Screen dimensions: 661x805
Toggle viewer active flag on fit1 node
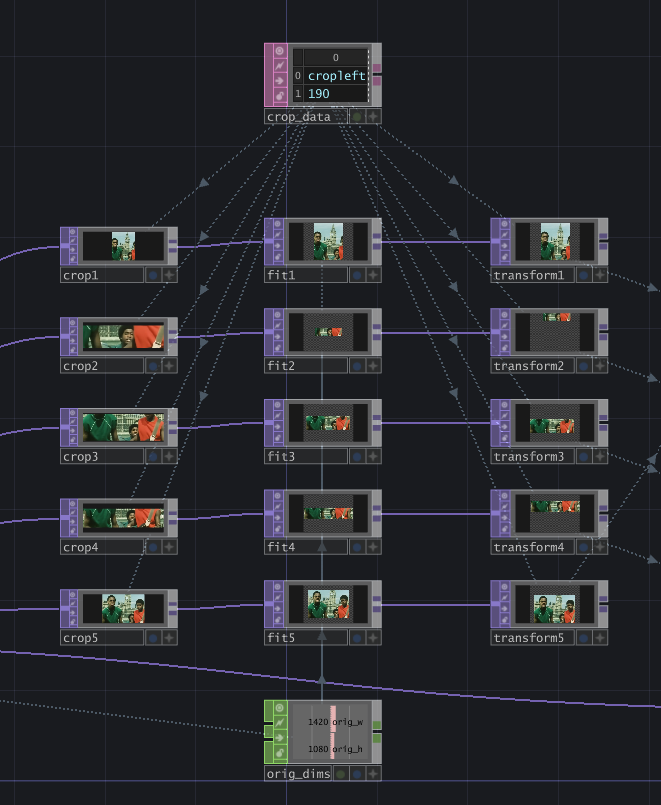279,225
